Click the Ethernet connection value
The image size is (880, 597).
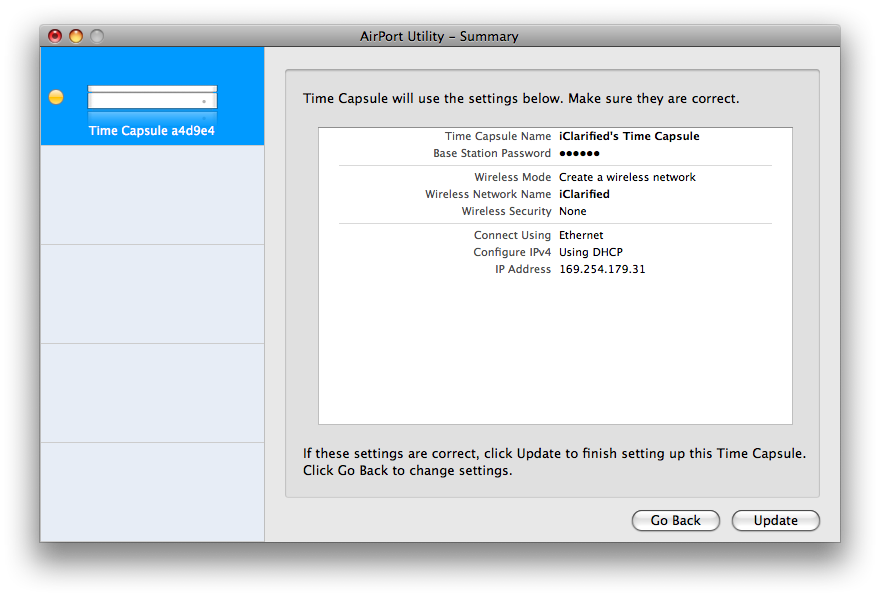point(581,235)
